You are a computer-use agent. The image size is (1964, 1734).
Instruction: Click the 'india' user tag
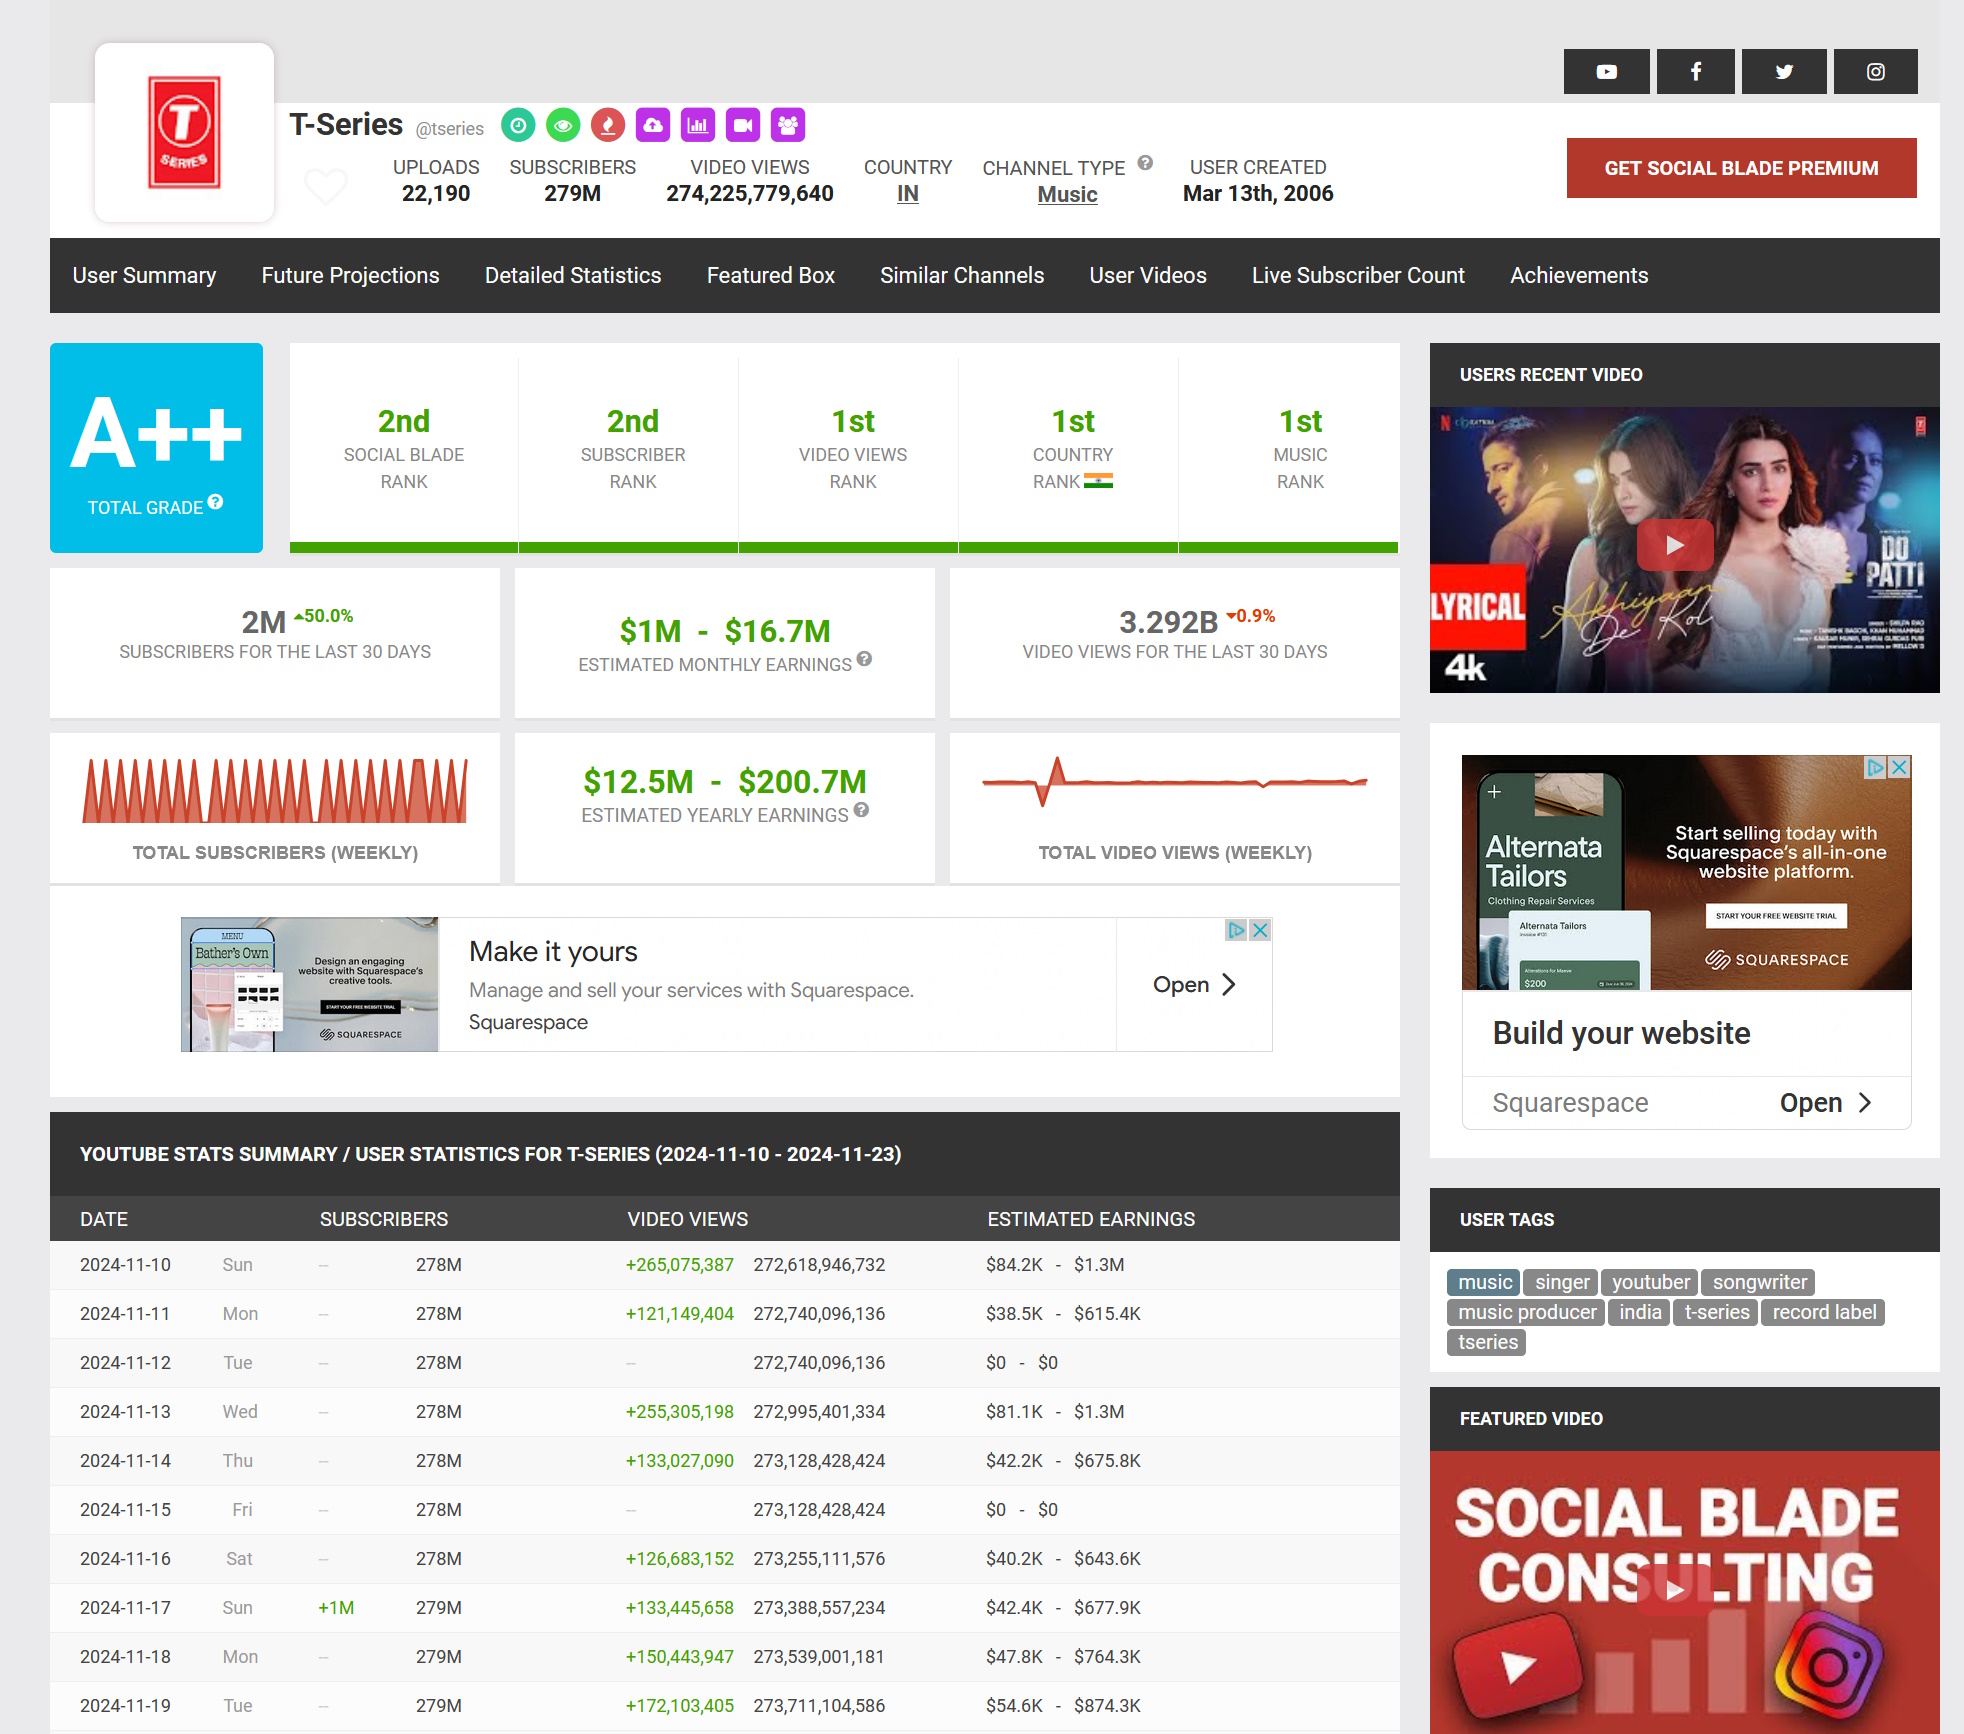(x=1640, y=1312)
